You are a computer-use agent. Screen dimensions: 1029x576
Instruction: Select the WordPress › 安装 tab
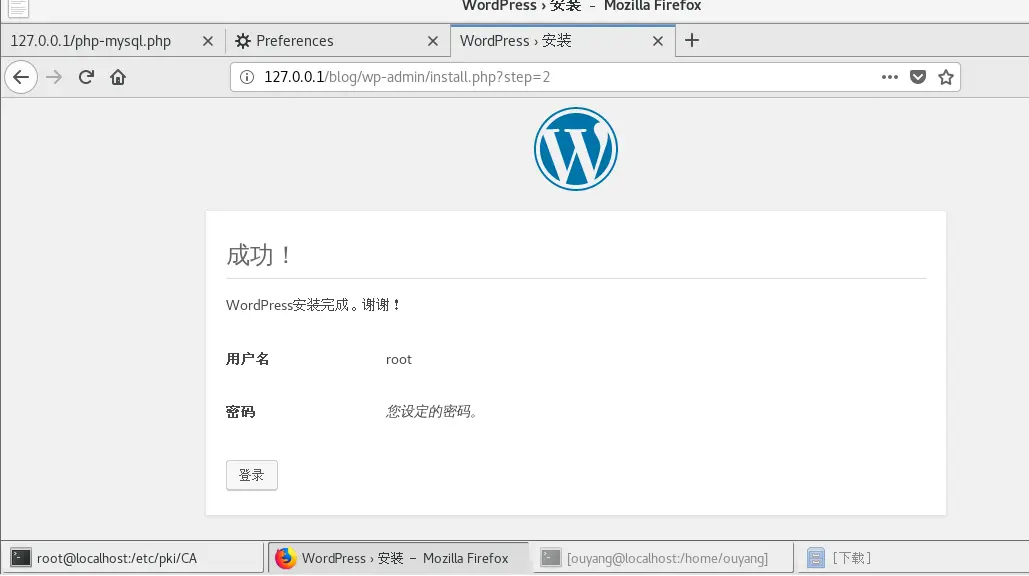[562, 41]
